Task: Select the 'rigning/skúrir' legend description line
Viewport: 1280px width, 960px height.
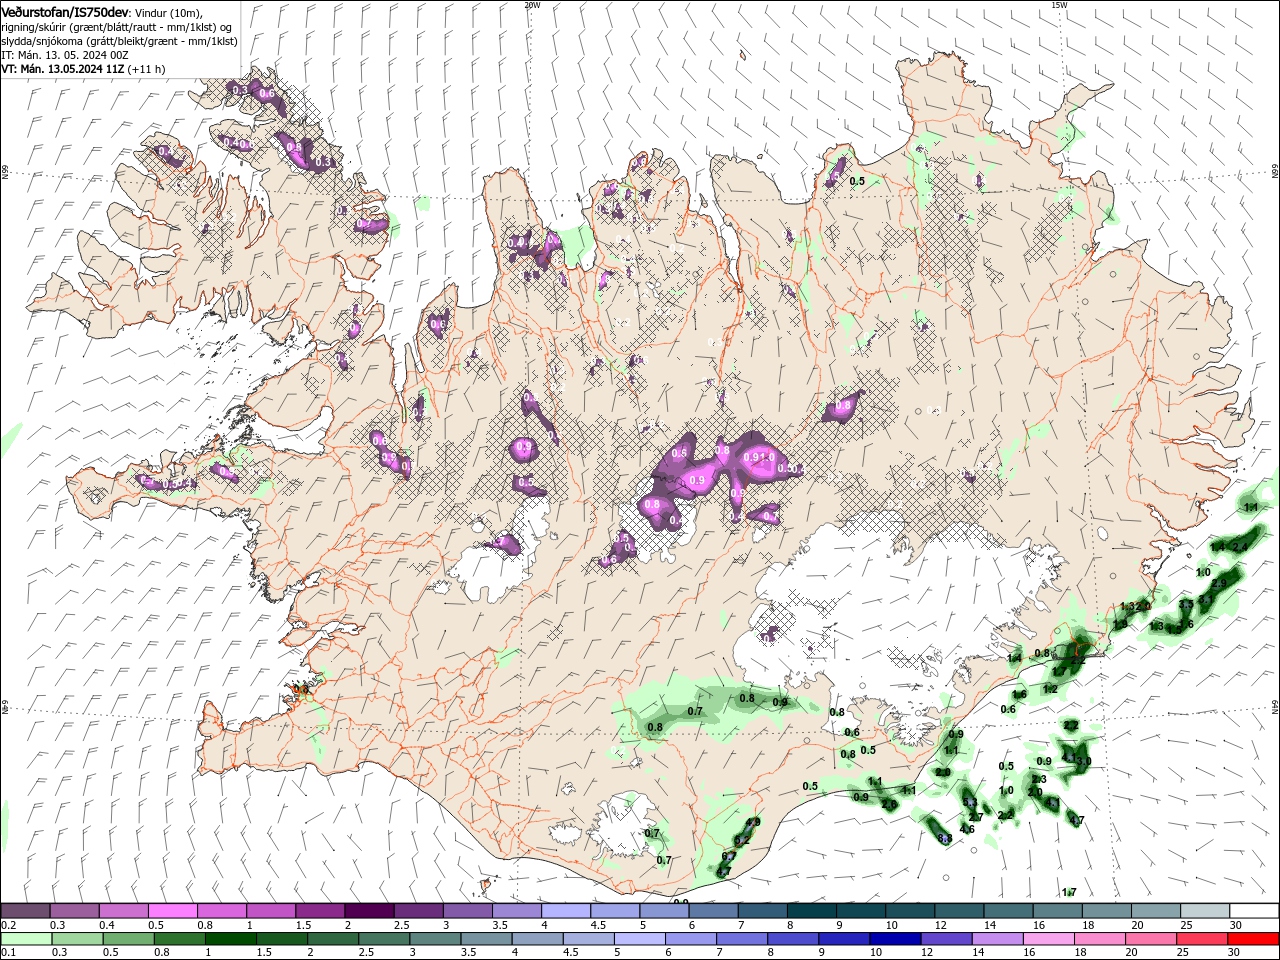Action: 116,27
